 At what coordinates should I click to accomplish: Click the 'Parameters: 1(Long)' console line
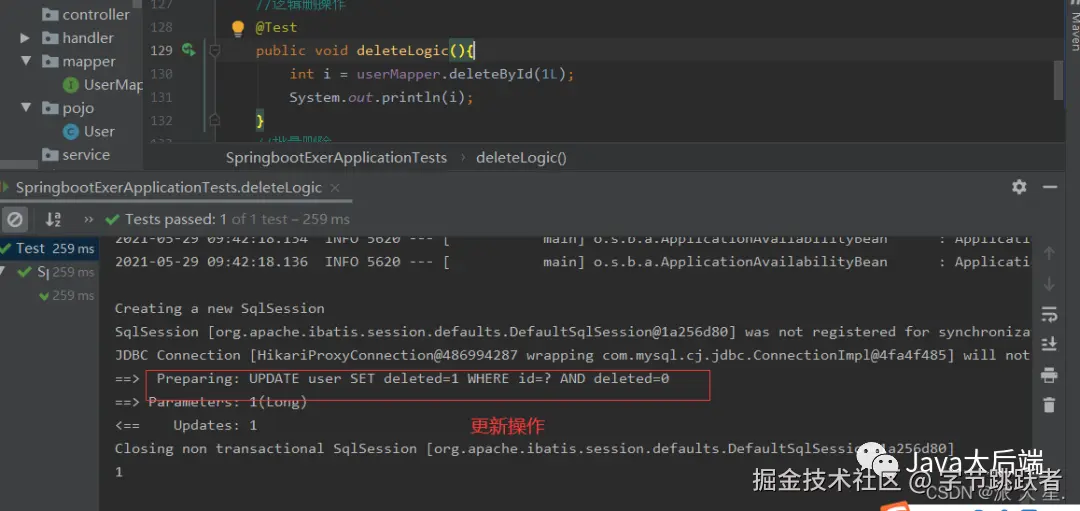tap(211, 402)
